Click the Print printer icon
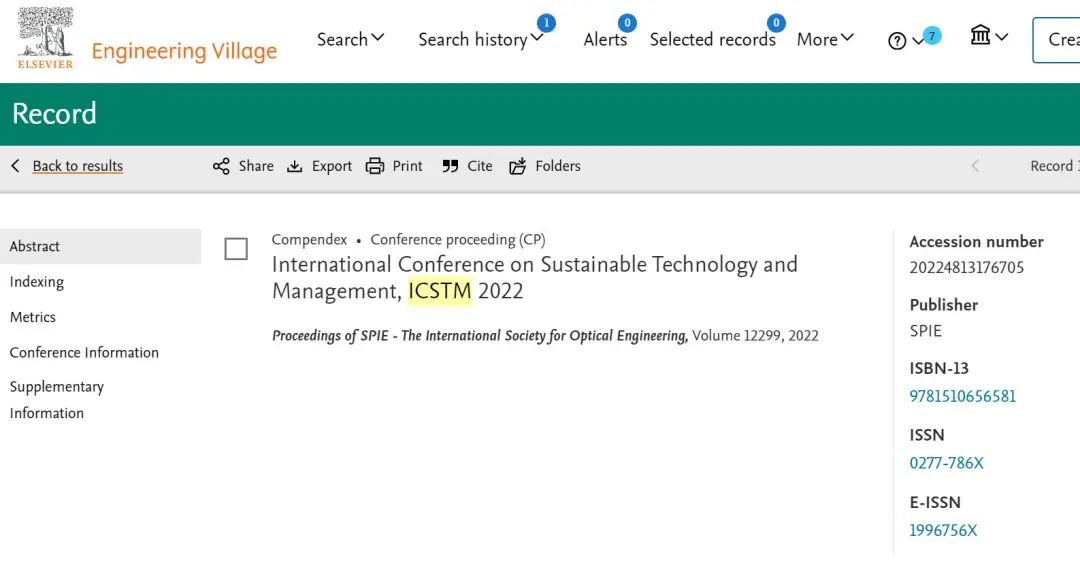The width and height of the screenshot is (1080, 570). [x=375, y=166]
